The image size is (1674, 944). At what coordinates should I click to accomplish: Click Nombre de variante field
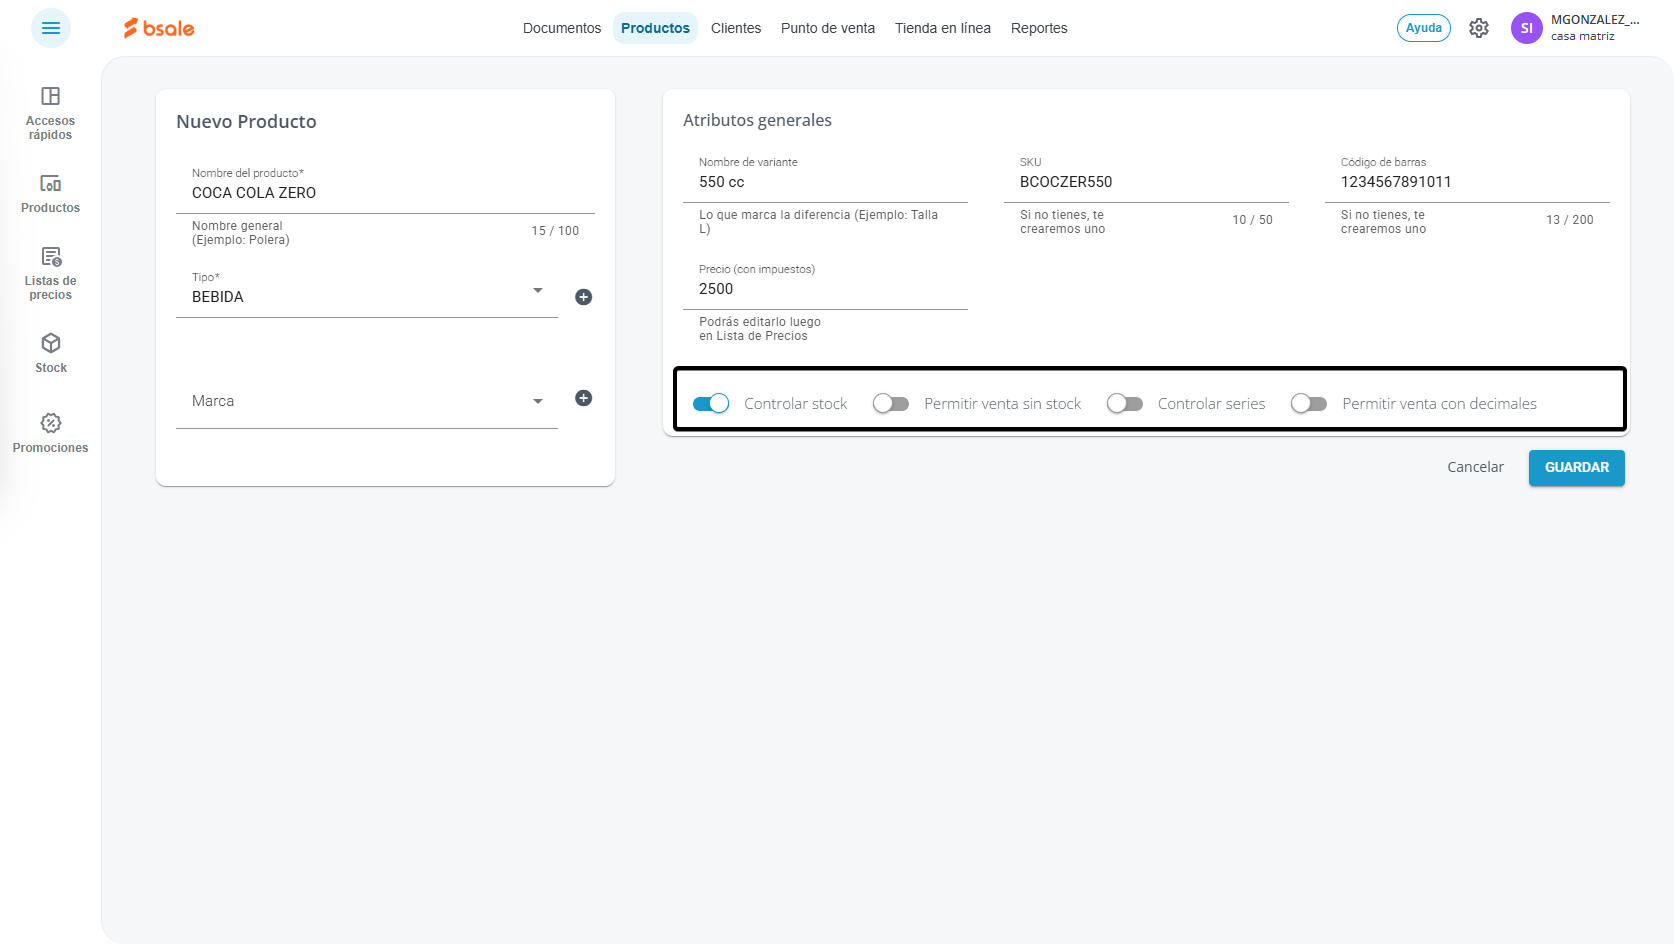coord(825,177)
